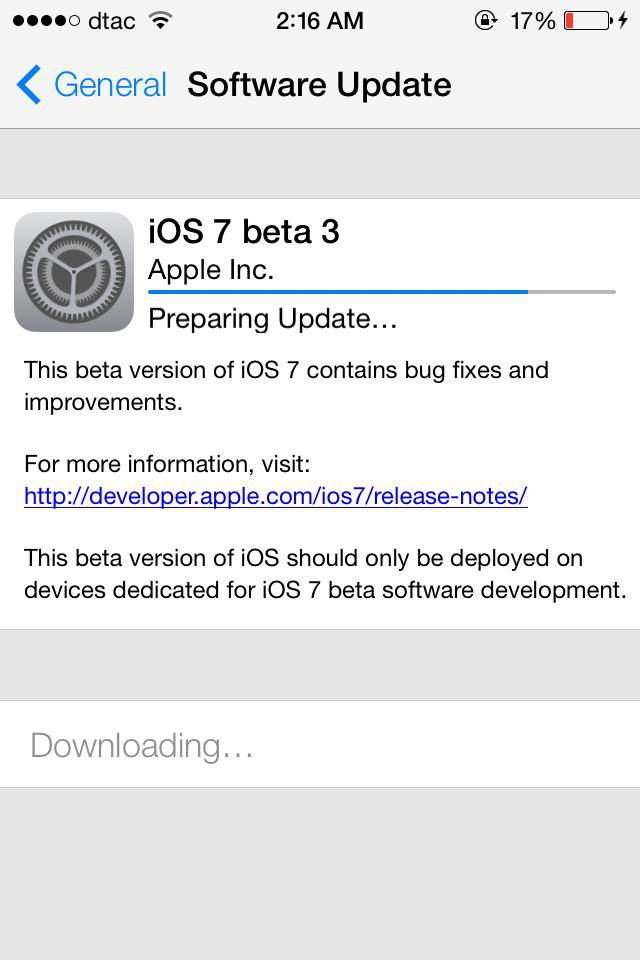Tap the back chevron arrow
The width and height of the screenshot is (640, 960).
pos(29,84)
